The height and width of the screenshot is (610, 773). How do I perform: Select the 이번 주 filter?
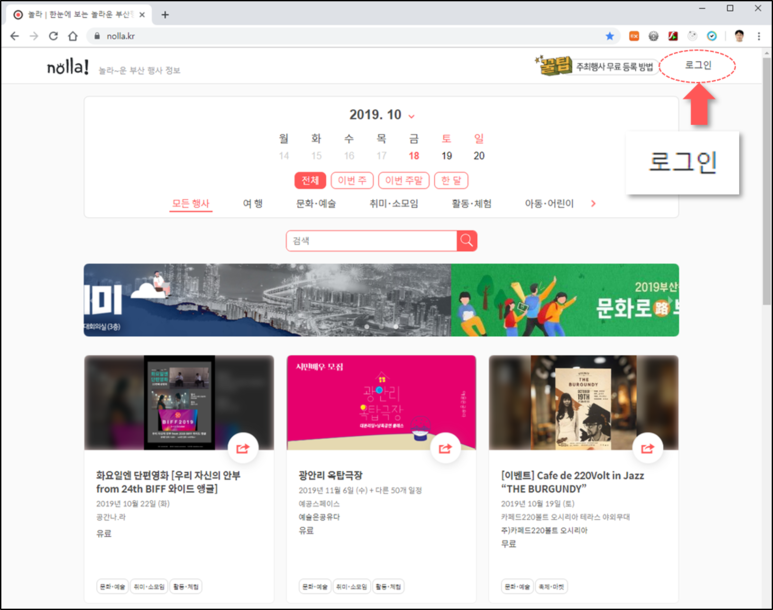352,180
